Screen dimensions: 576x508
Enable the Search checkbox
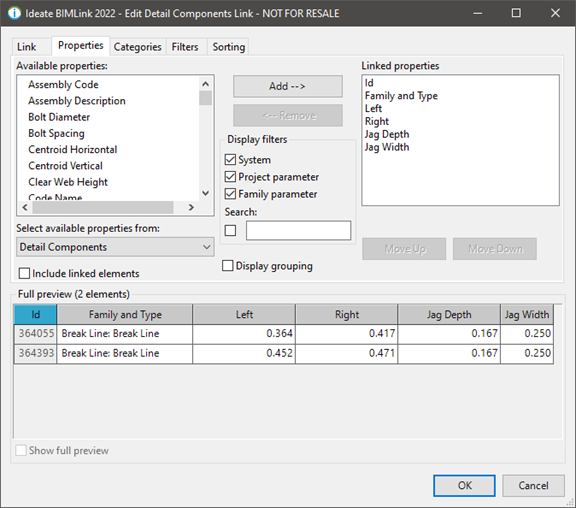[x=230, y=231]
